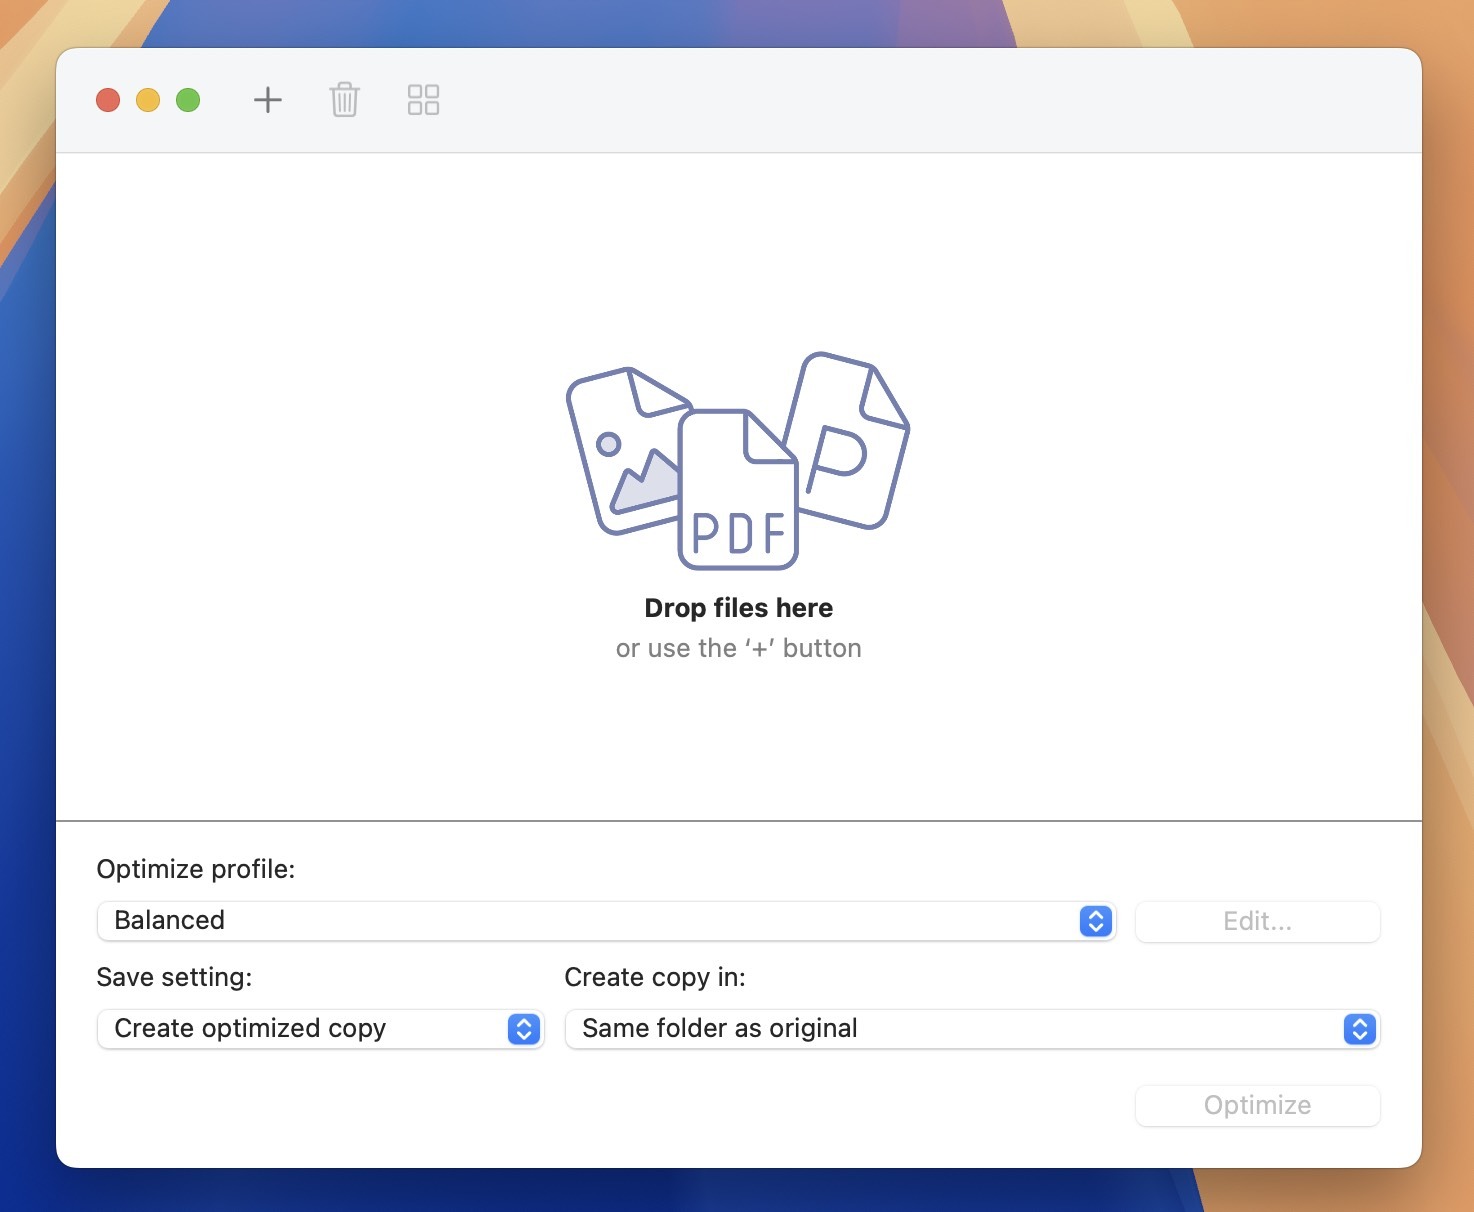Open the 'Same folder as original' dropdown

[900, 1029]
